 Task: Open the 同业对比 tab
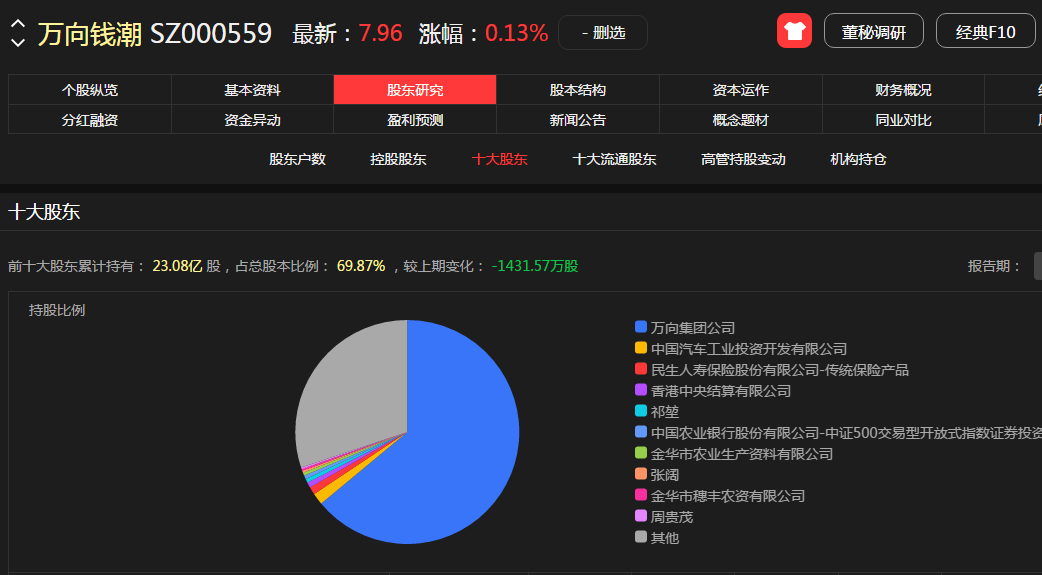903,120
